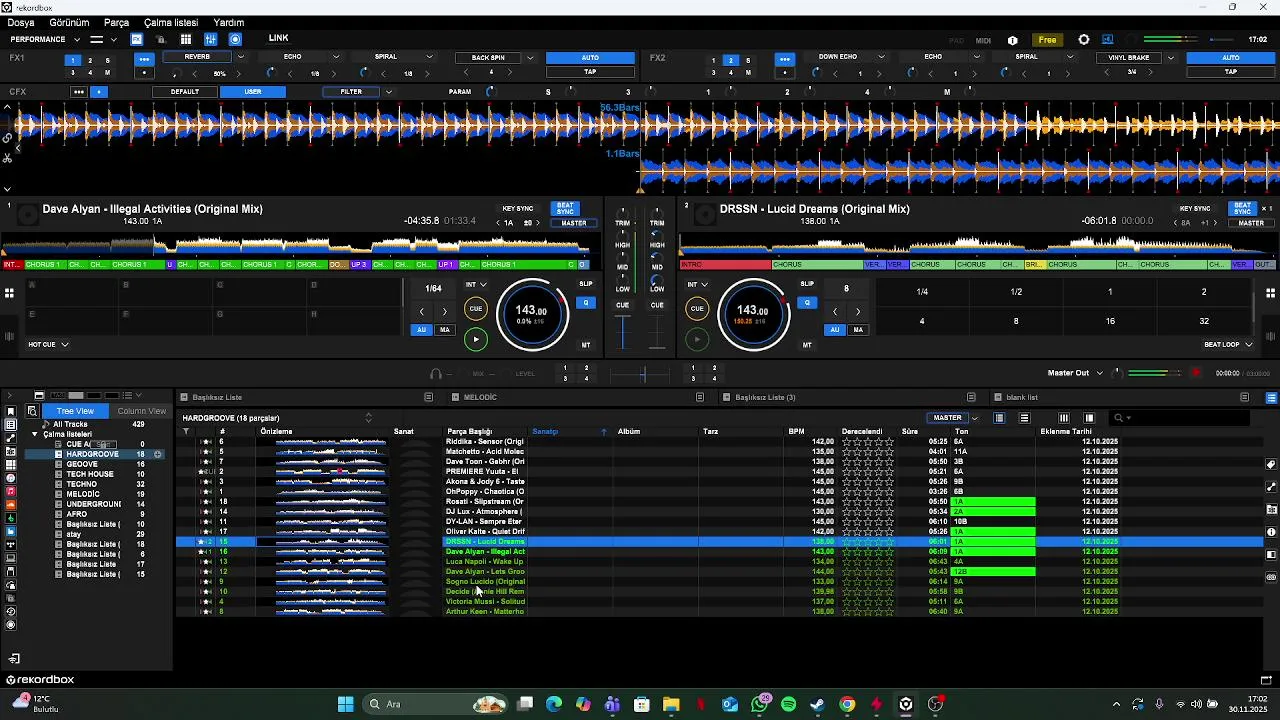Click the FX2 AUTO button
Image resolution: width=1280 pixels, height=720 pixels.
[x=1231, y=58]
